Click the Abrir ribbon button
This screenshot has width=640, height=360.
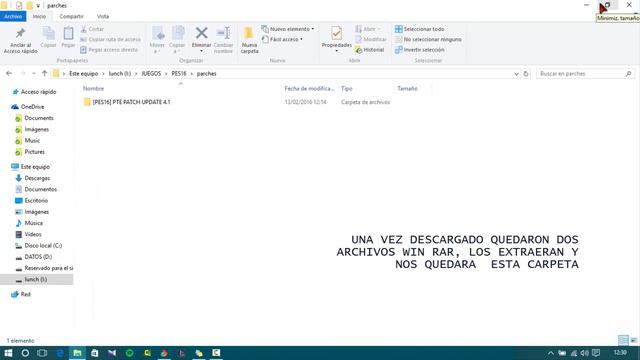pyautogui.click(x=368, y=29)
